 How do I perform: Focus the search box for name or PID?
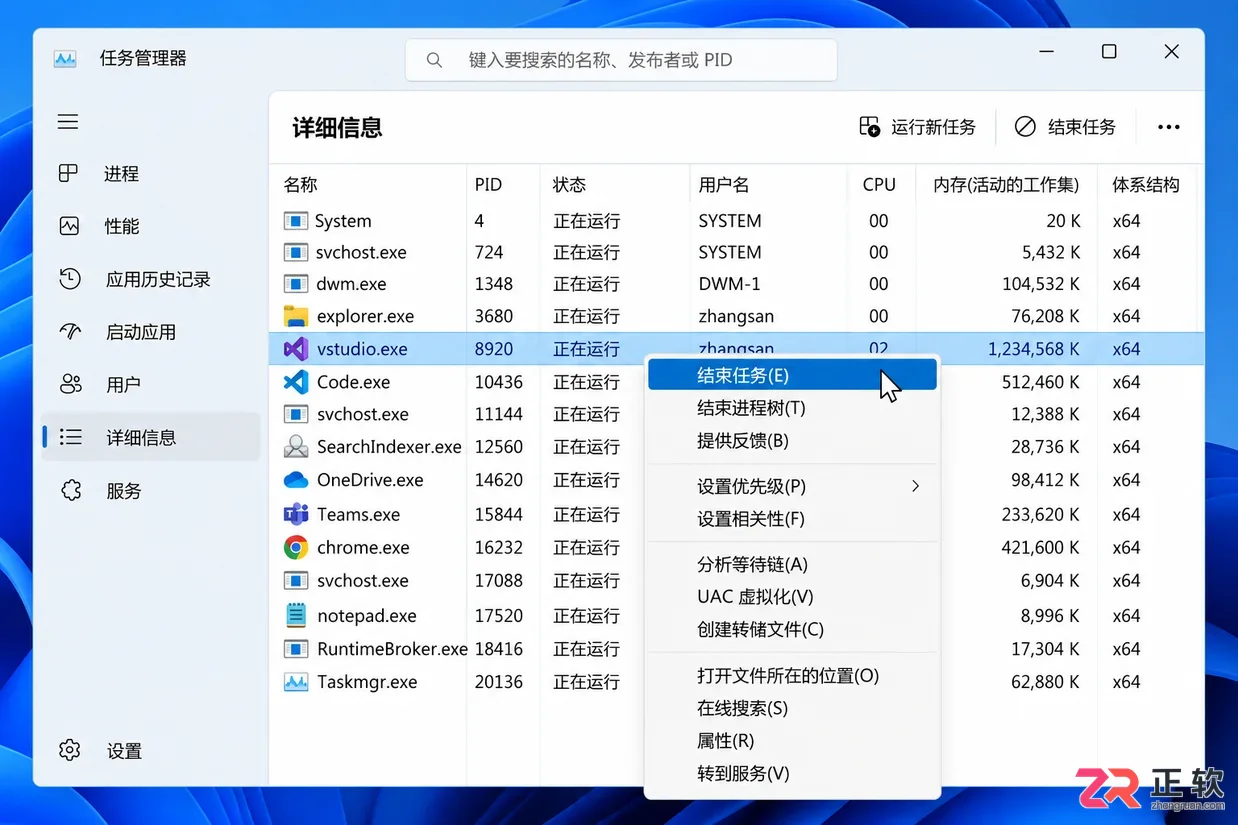tap(621, 60)
